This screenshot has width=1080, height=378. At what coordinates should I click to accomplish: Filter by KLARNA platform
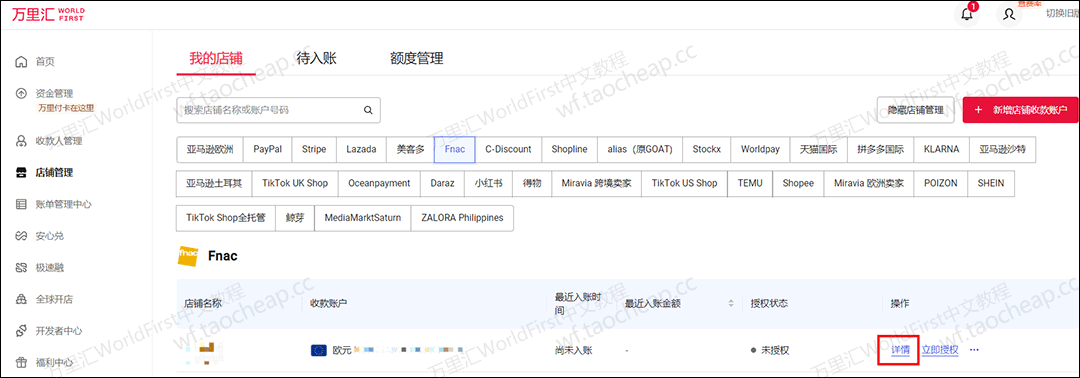[942, 149]
